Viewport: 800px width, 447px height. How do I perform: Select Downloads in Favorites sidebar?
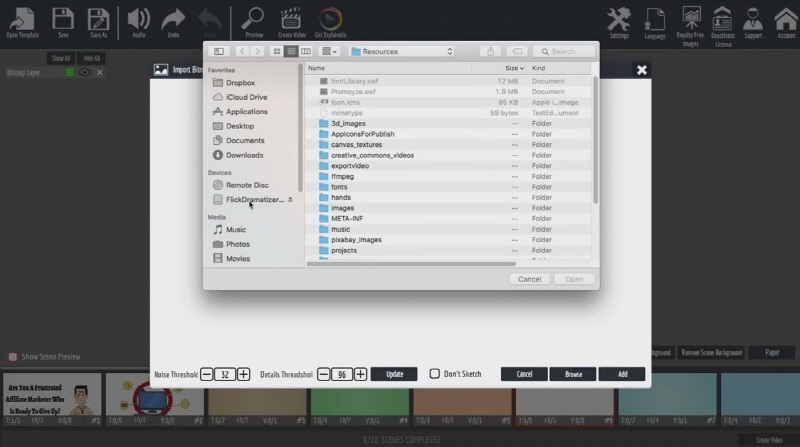(x=244, y=155)
